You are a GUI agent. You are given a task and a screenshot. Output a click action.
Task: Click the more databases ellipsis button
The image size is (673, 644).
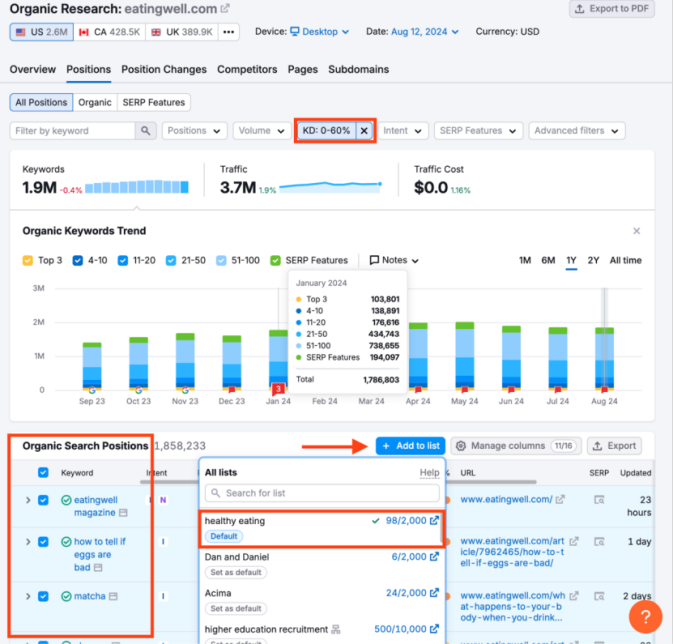point(229,32)
